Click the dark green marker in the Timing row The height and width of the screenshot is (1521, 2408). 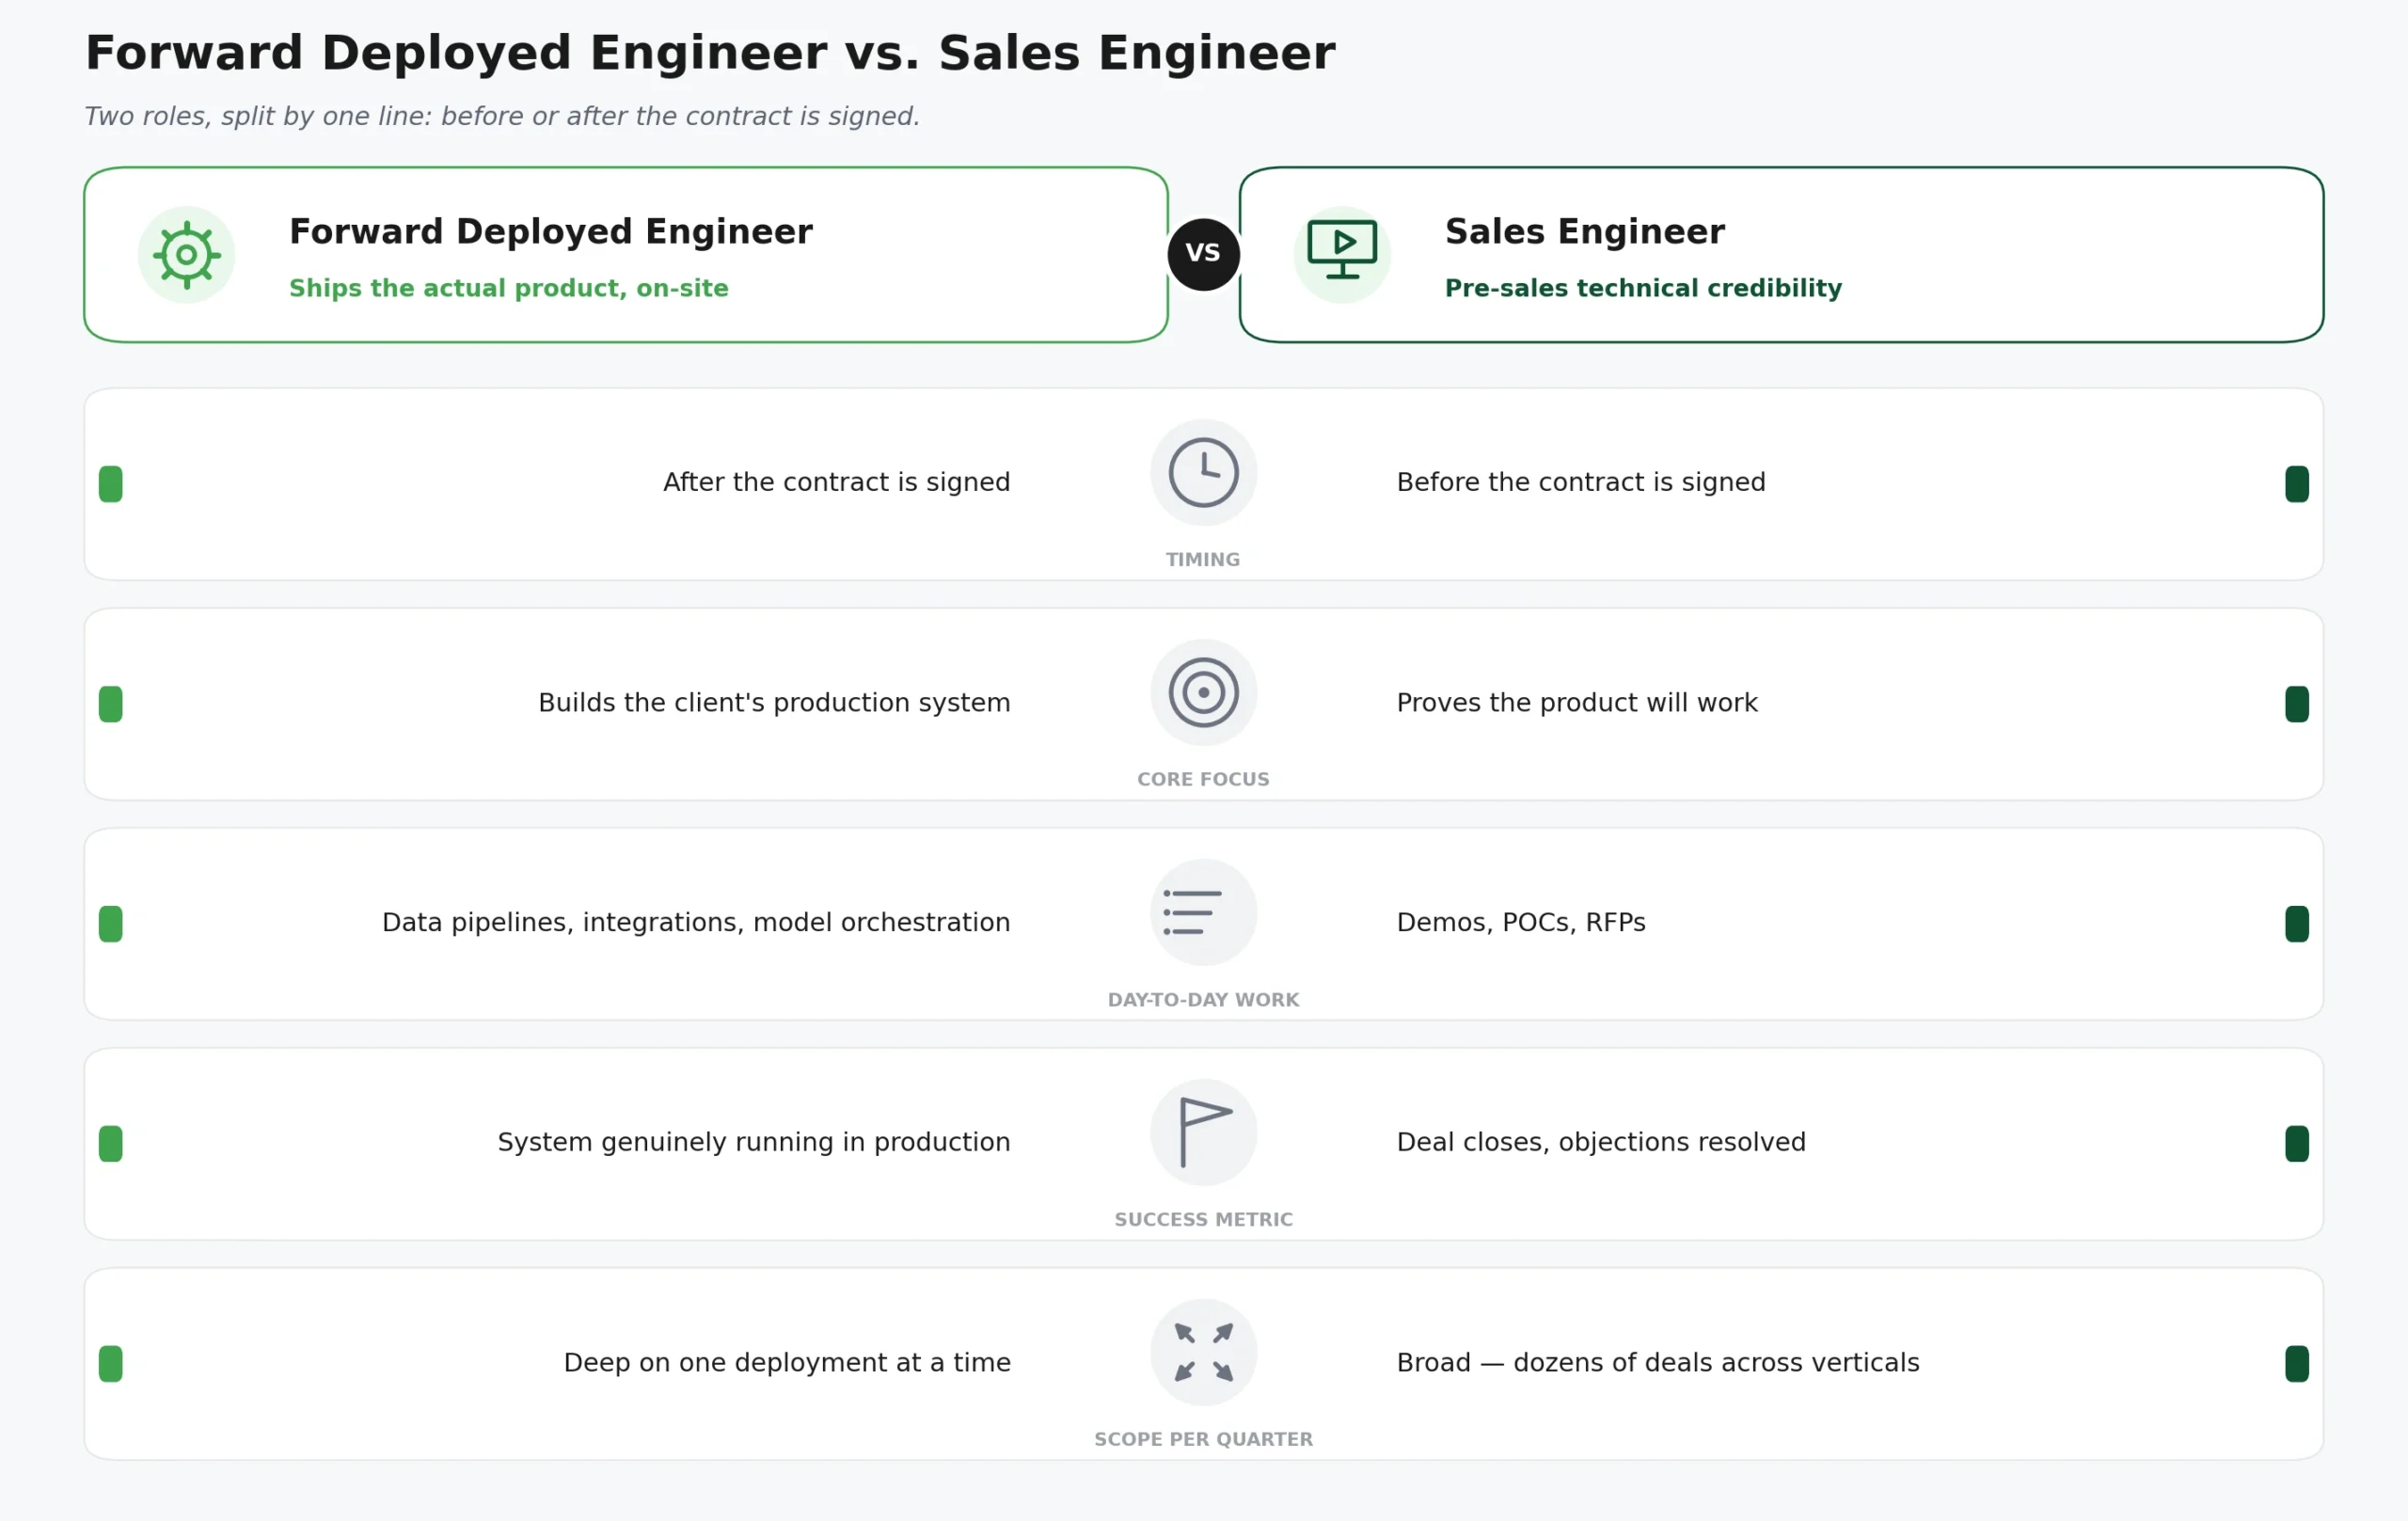(2296, 484)
